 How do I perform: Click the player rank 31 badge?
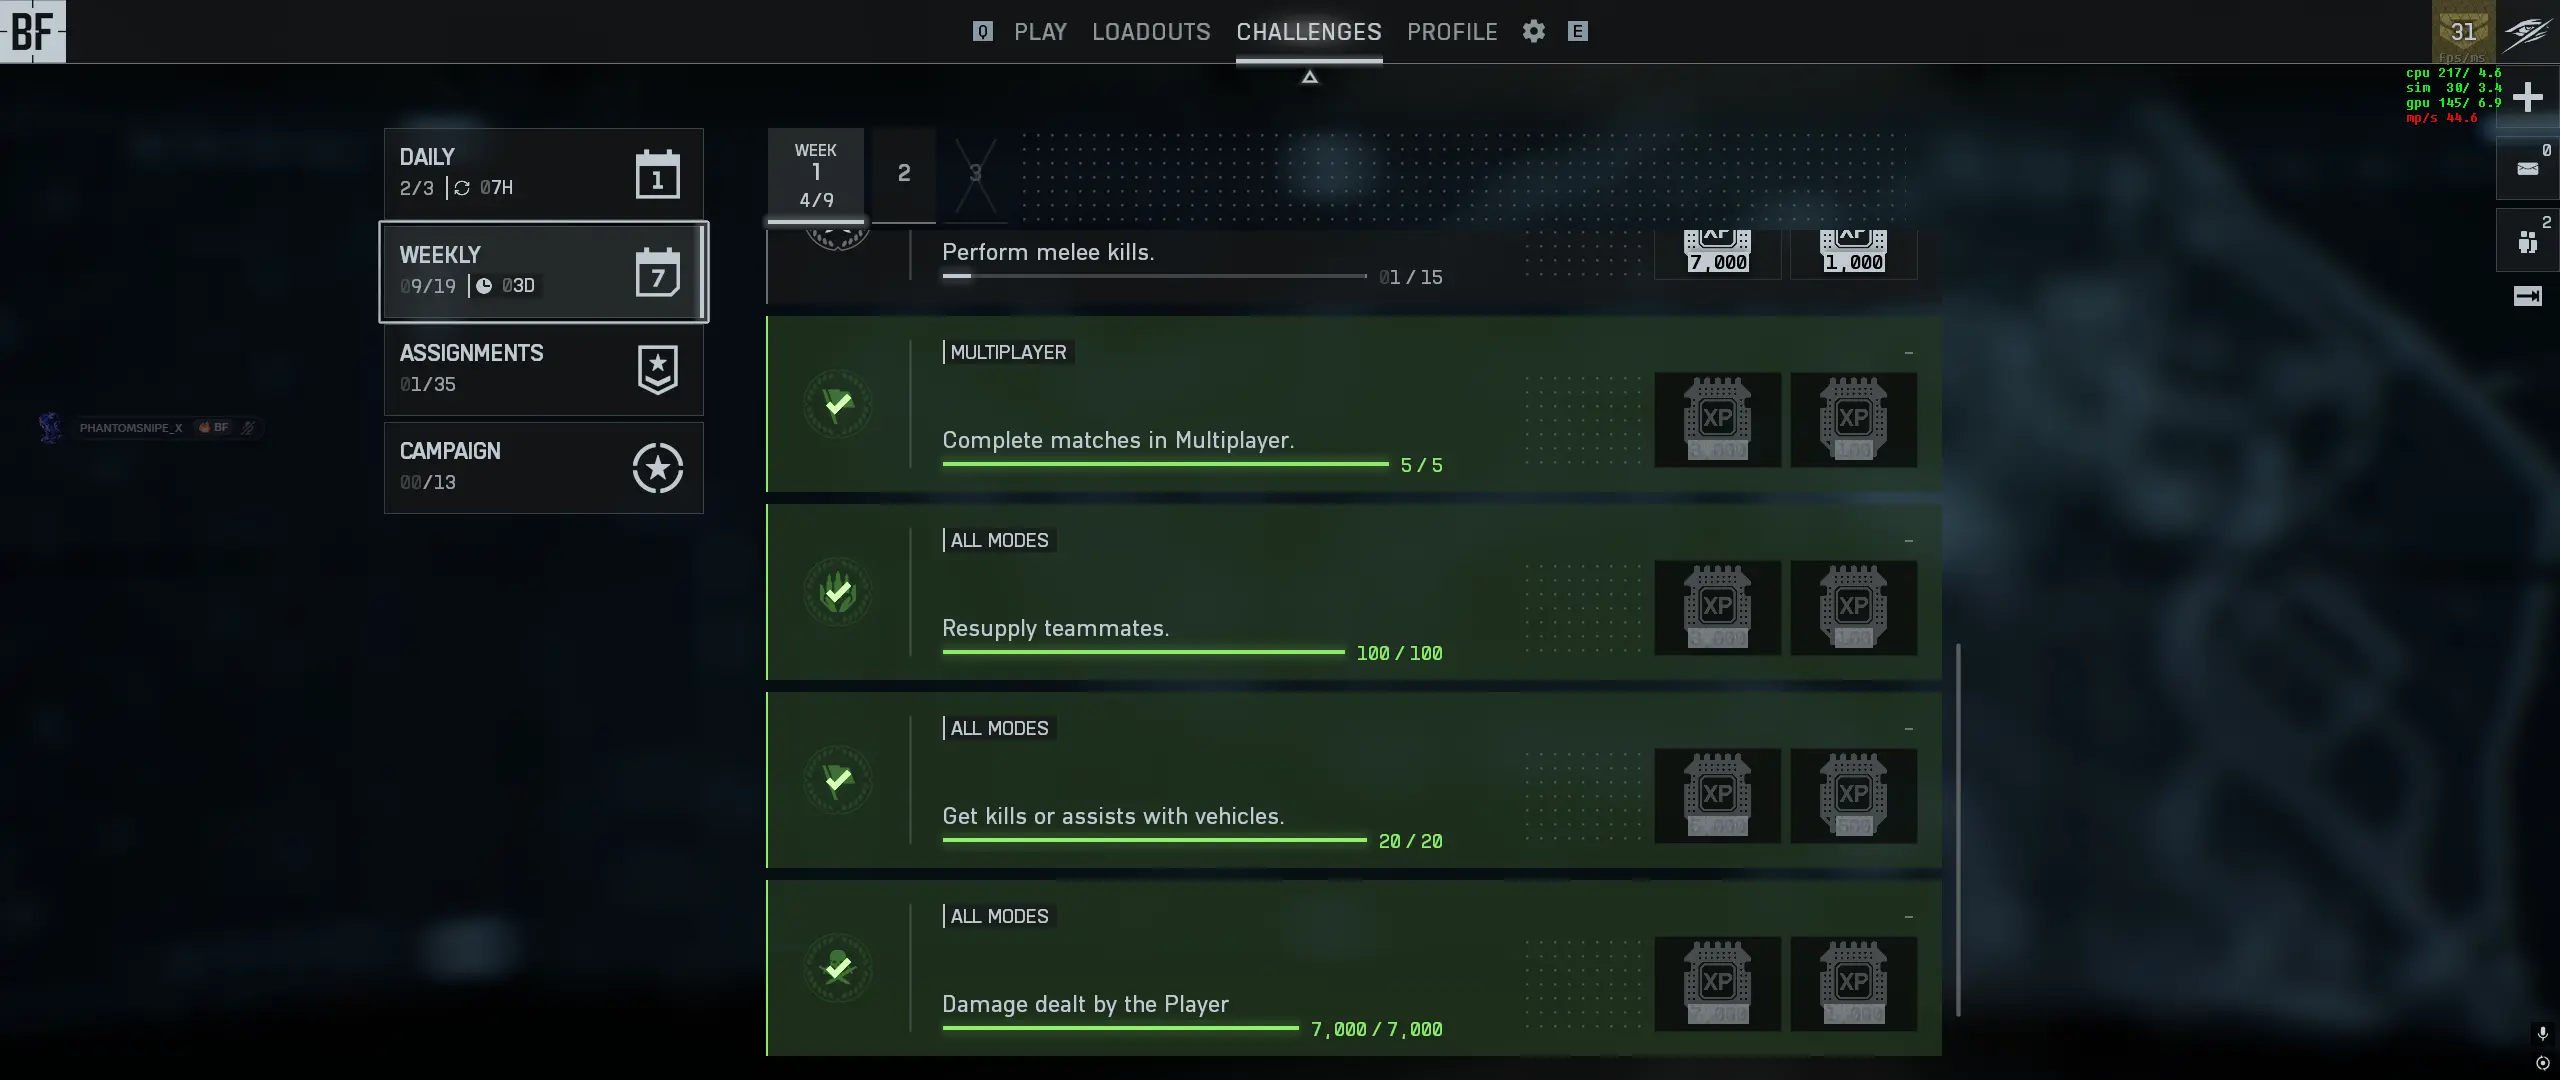coord(2463,32)
